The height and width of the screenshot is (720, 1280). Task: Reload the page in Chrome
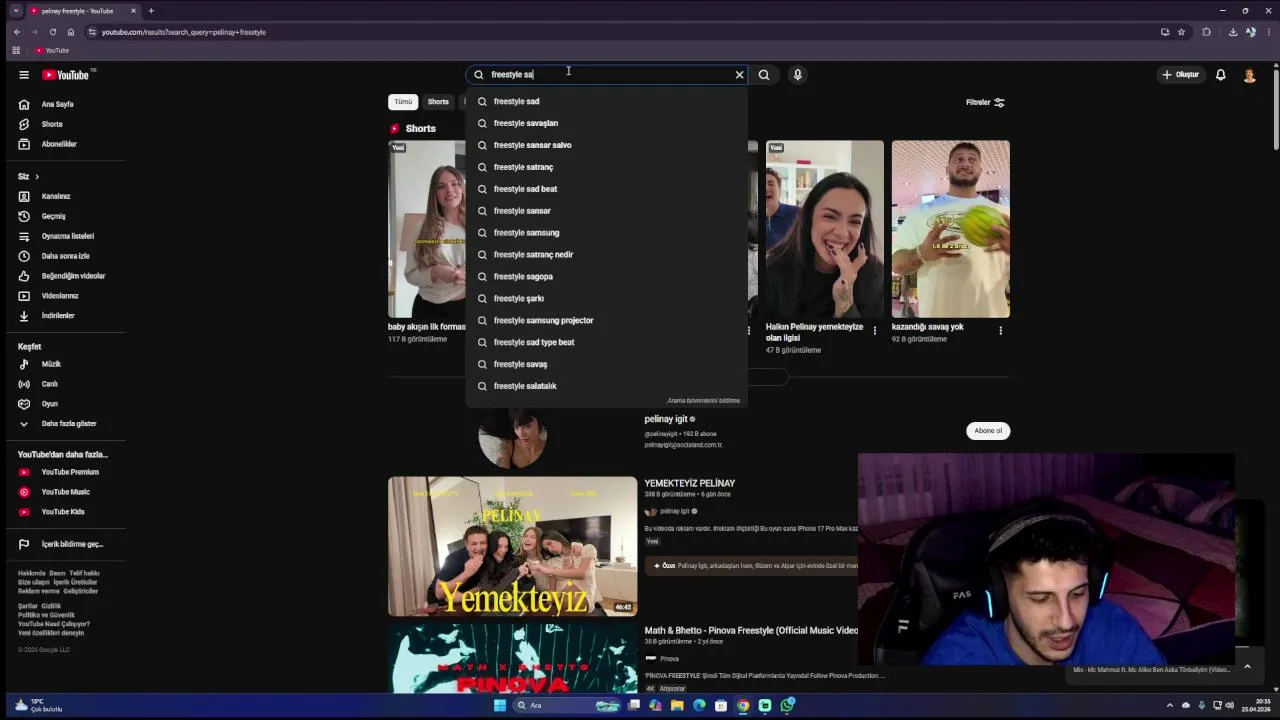[x=53, y=32]
